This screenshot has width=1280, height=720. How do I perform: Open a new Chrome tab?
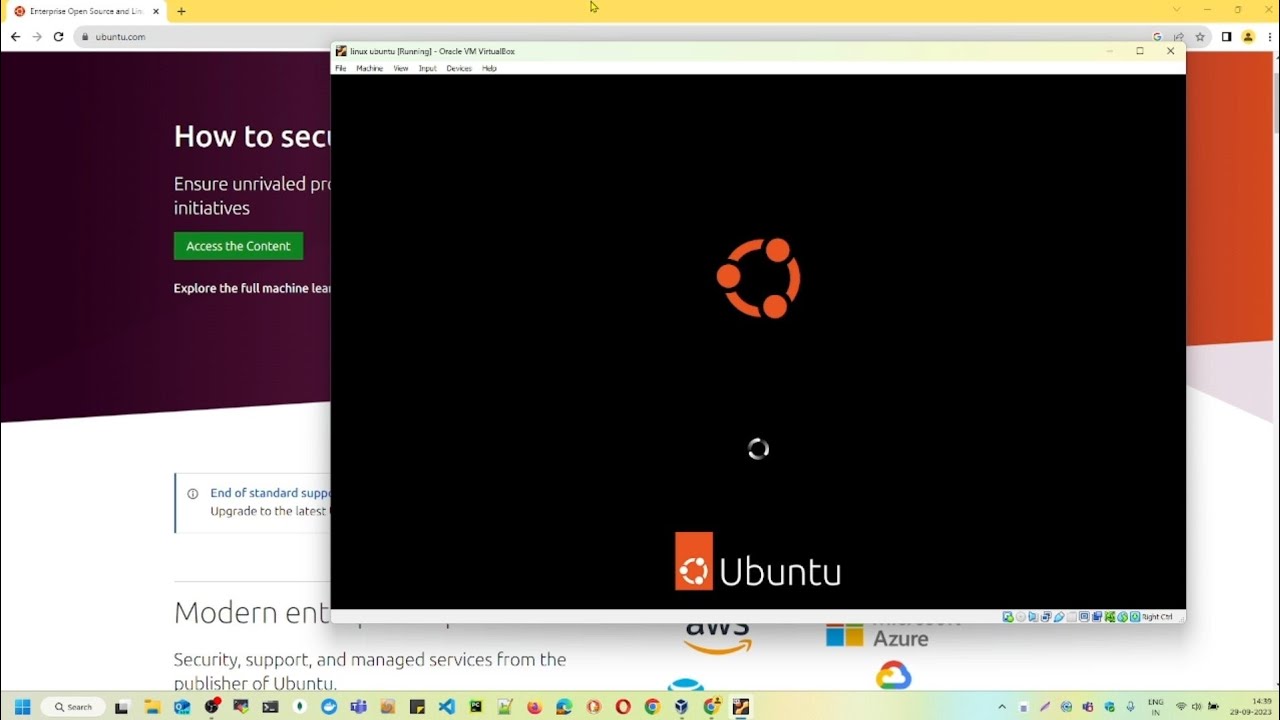[181, 11]
